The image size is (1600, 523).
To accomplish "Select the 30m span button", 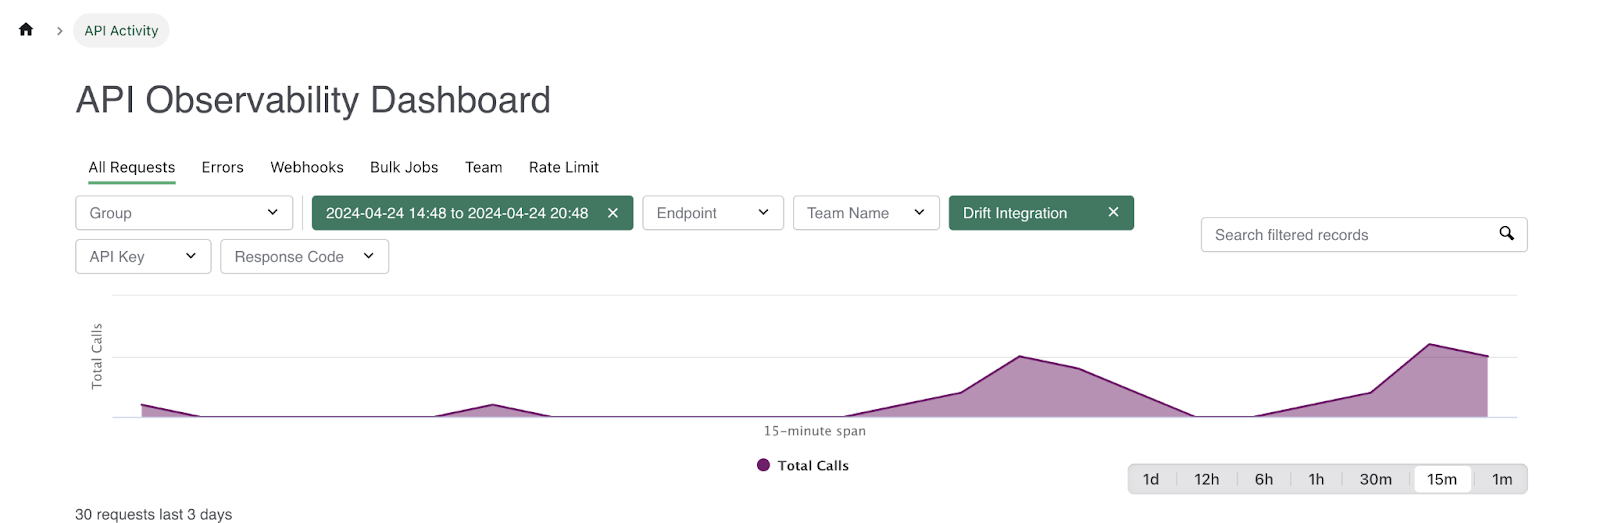I will (1375, 480).
